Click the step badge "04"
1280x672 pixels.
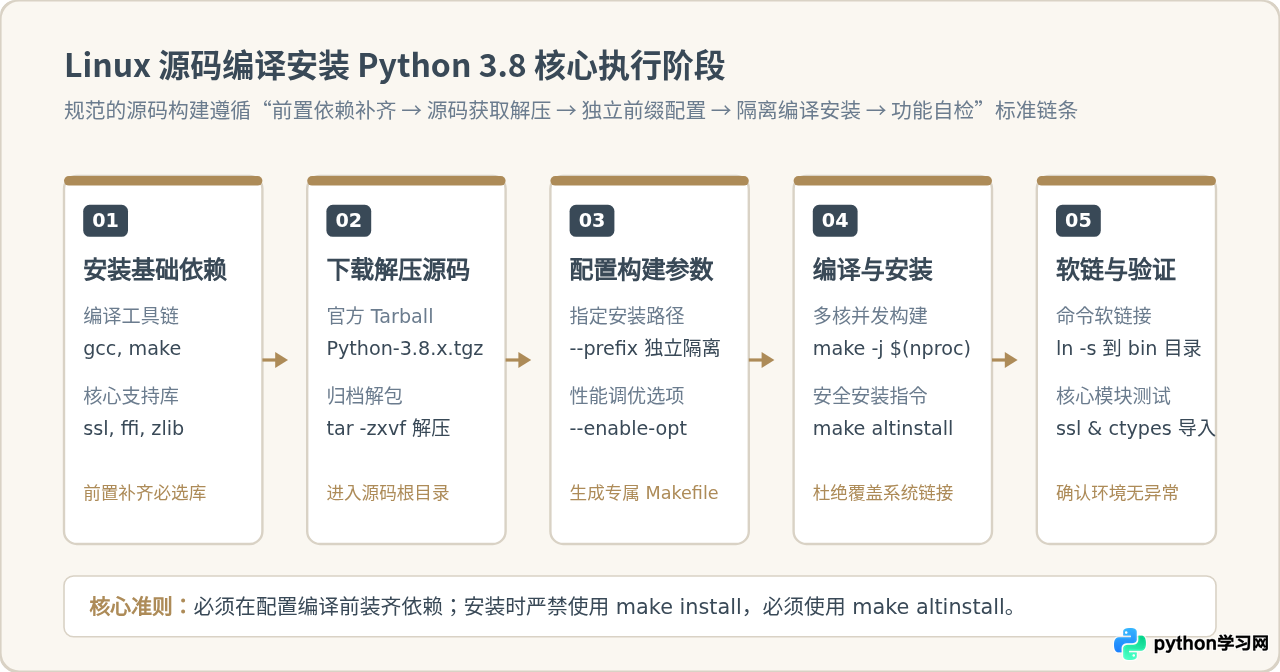[x=835, y=221]
